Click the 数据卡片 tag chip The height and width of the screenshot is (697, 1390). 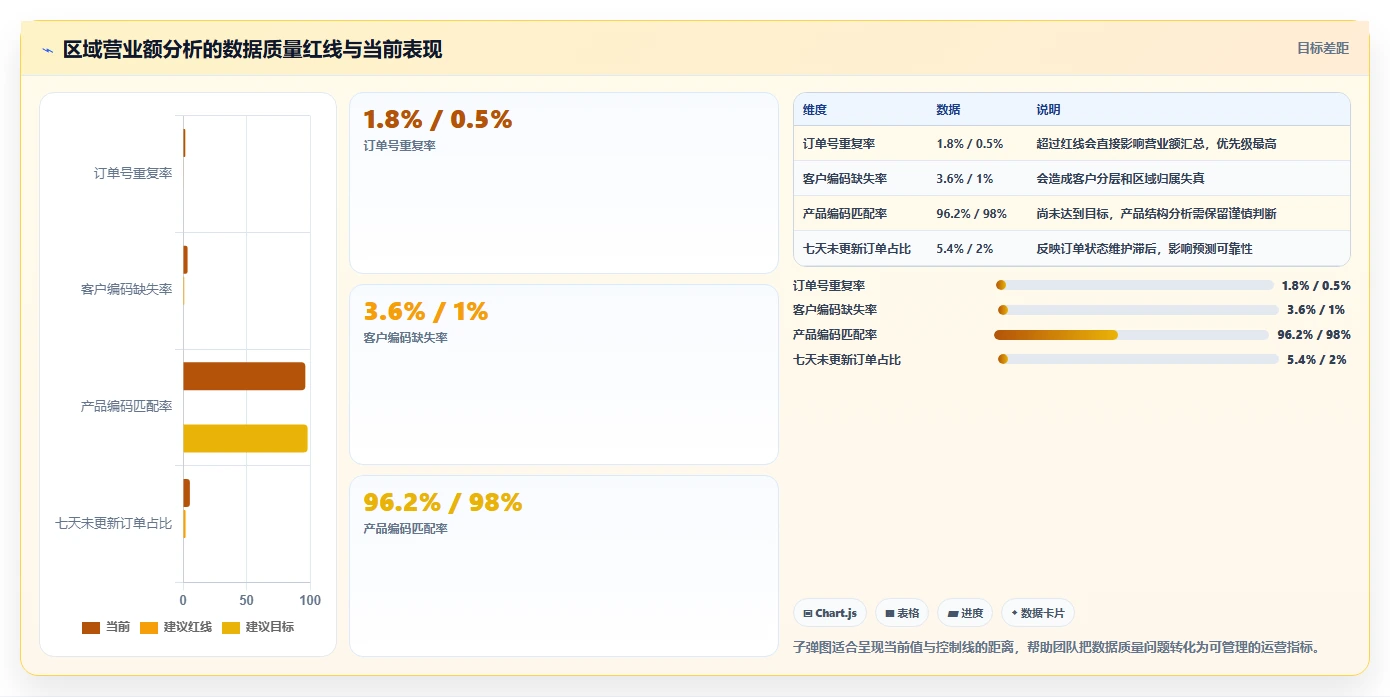pos(1038,613)
